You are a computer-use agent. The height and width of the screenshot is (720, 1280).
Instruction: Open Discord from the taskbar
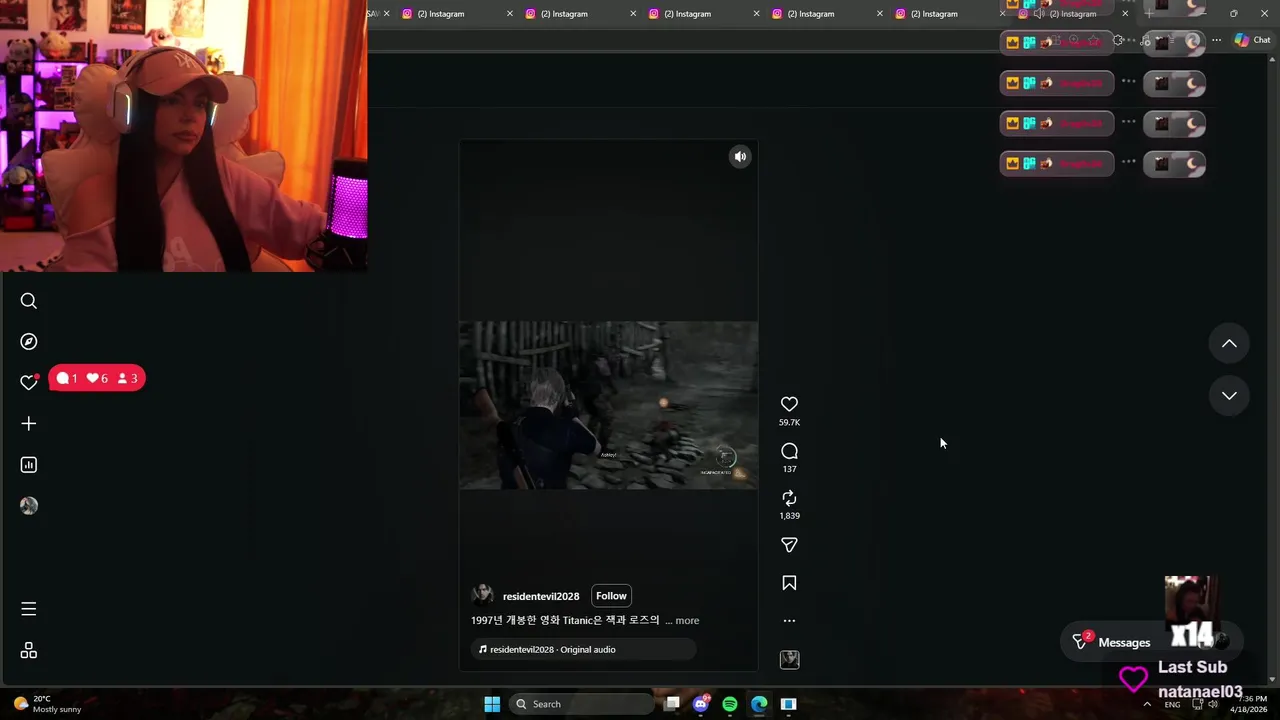click(x=701, y=704)
